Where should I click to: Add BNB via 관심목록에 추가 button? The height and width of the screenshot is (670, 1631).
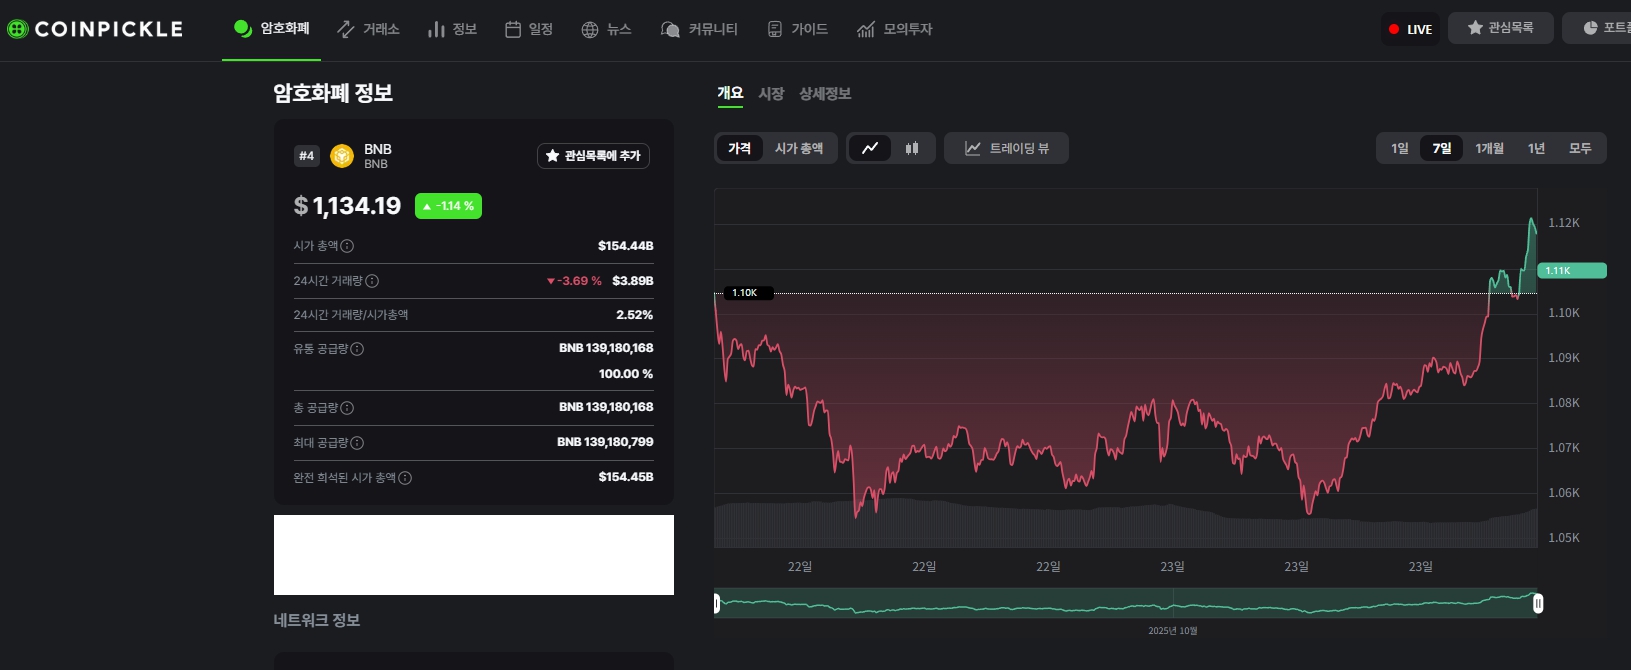coord(593,156)
